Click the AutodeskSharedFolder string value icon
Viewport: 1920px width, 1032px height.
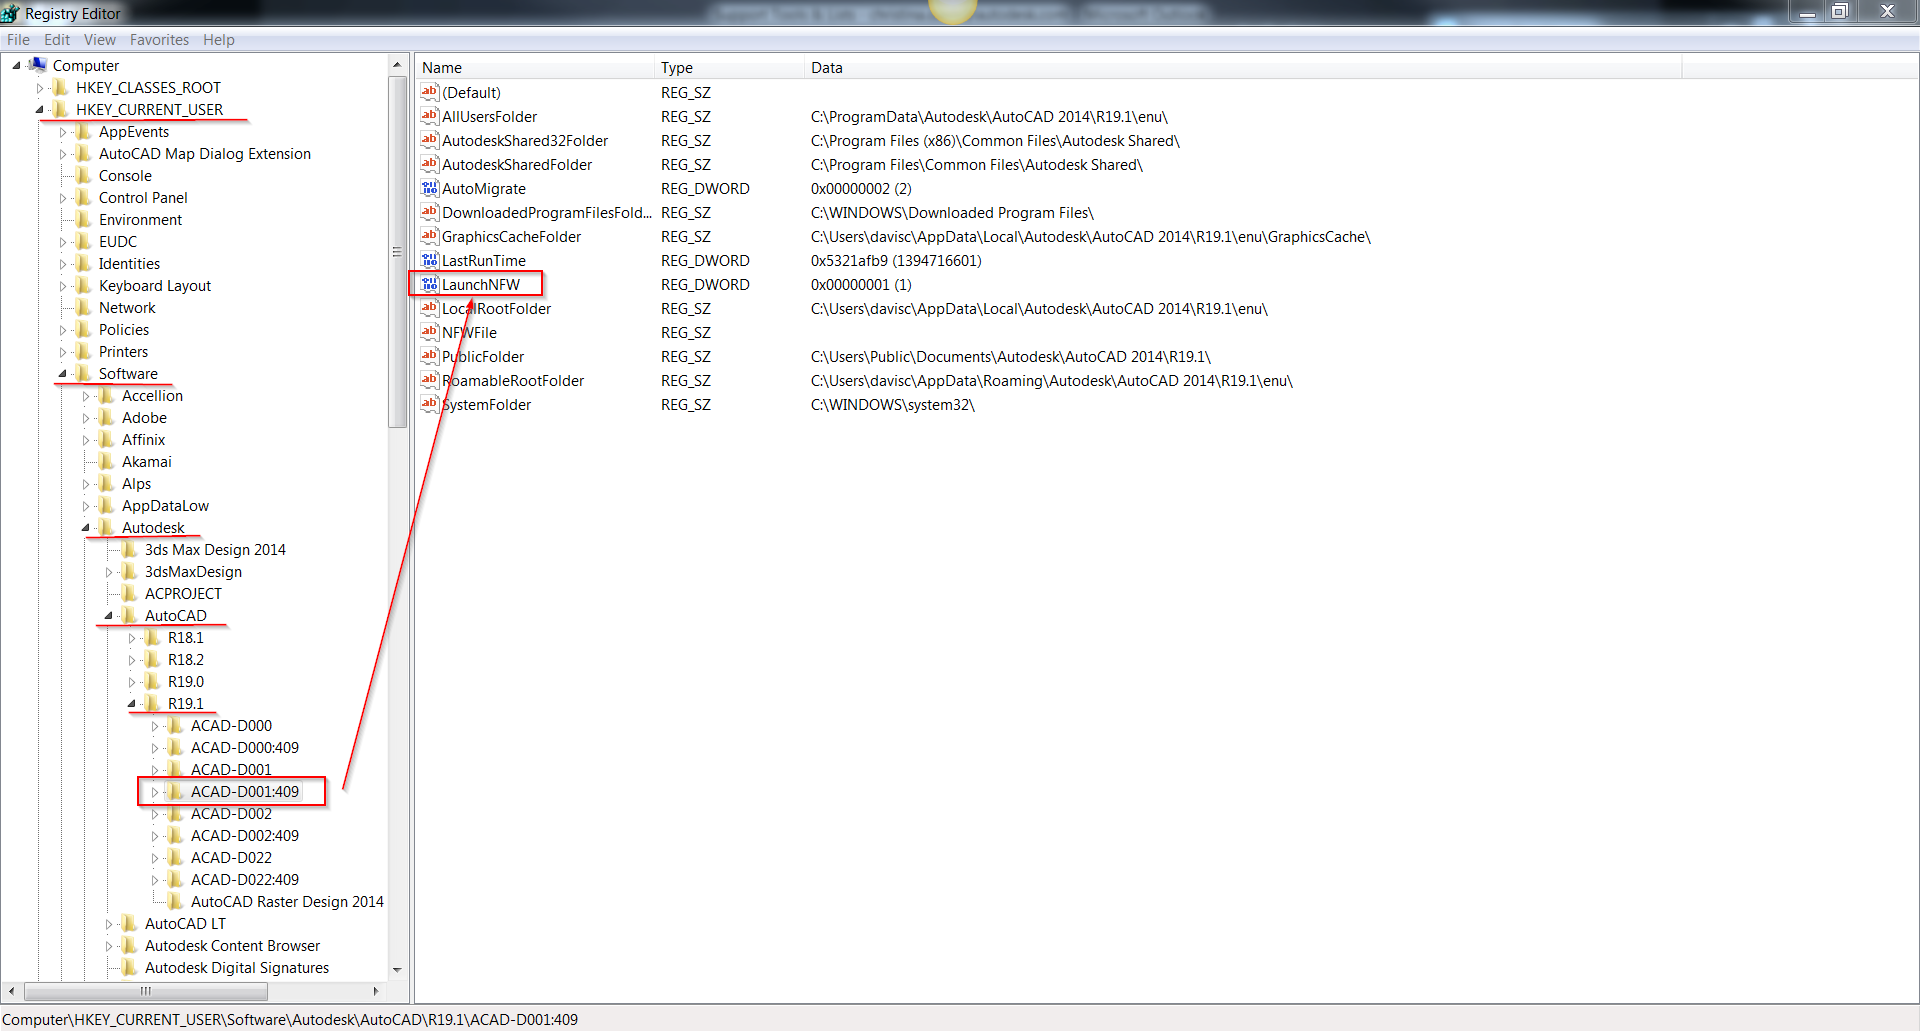coord(430,164)
